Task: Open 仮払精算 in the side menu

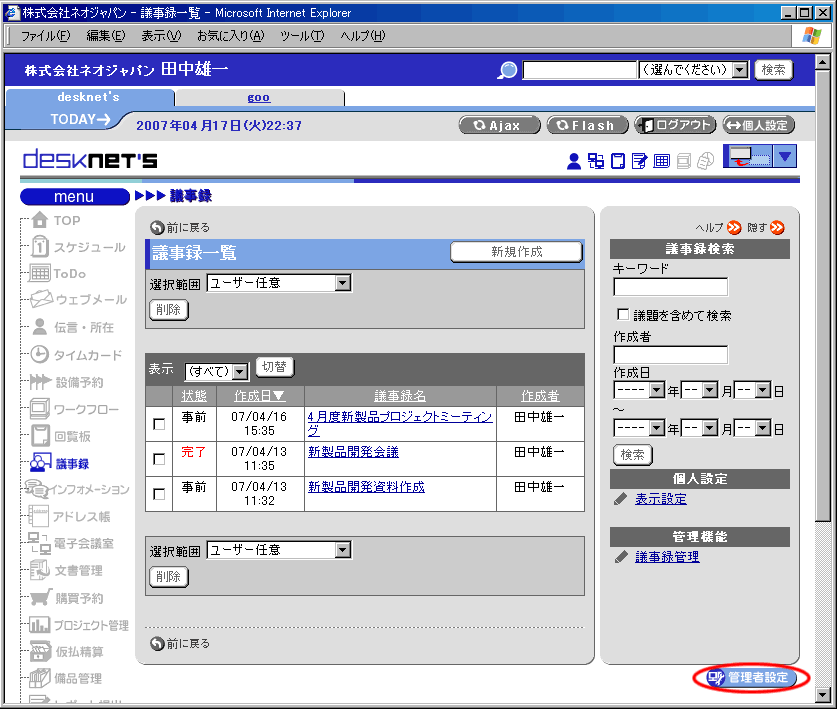Action: (66, 651)
